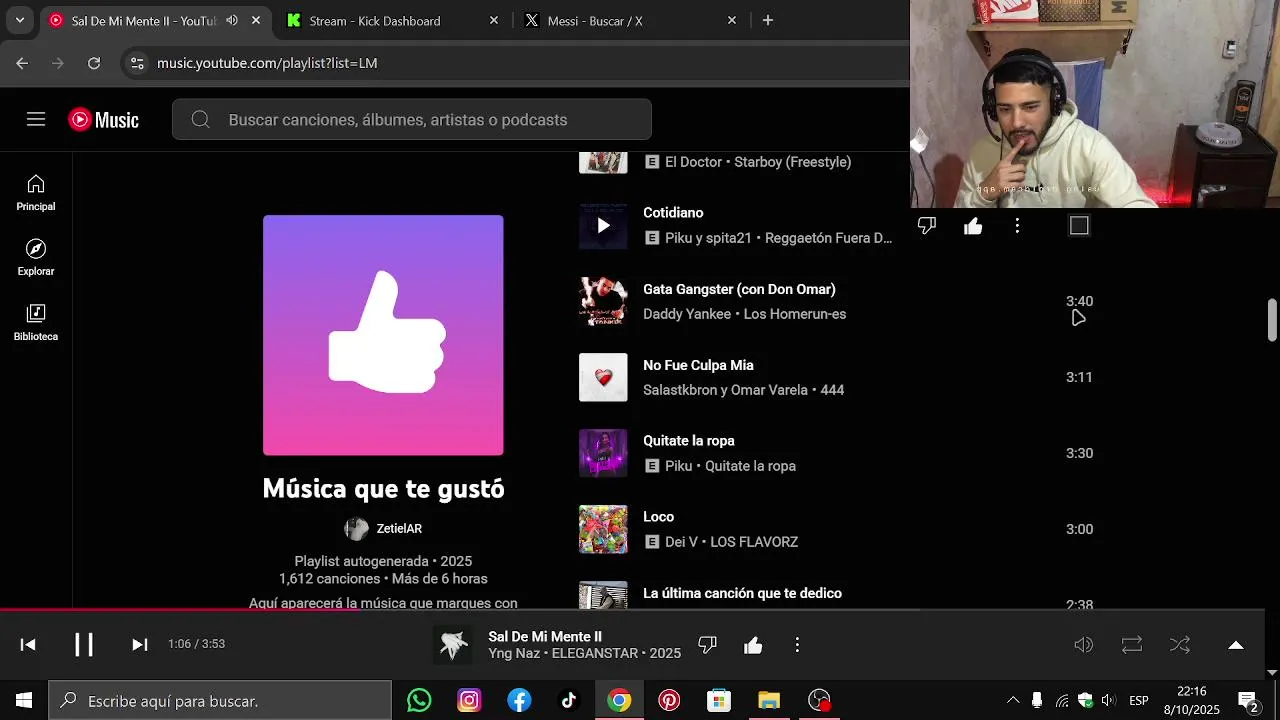Open Instagram from the taskbar
Viewport: 1280px width, 720px height.
click(469, 701)
